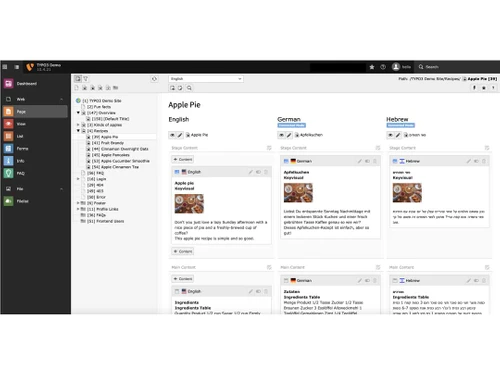Delete the Hebrew stage content element

click(484, 161)
